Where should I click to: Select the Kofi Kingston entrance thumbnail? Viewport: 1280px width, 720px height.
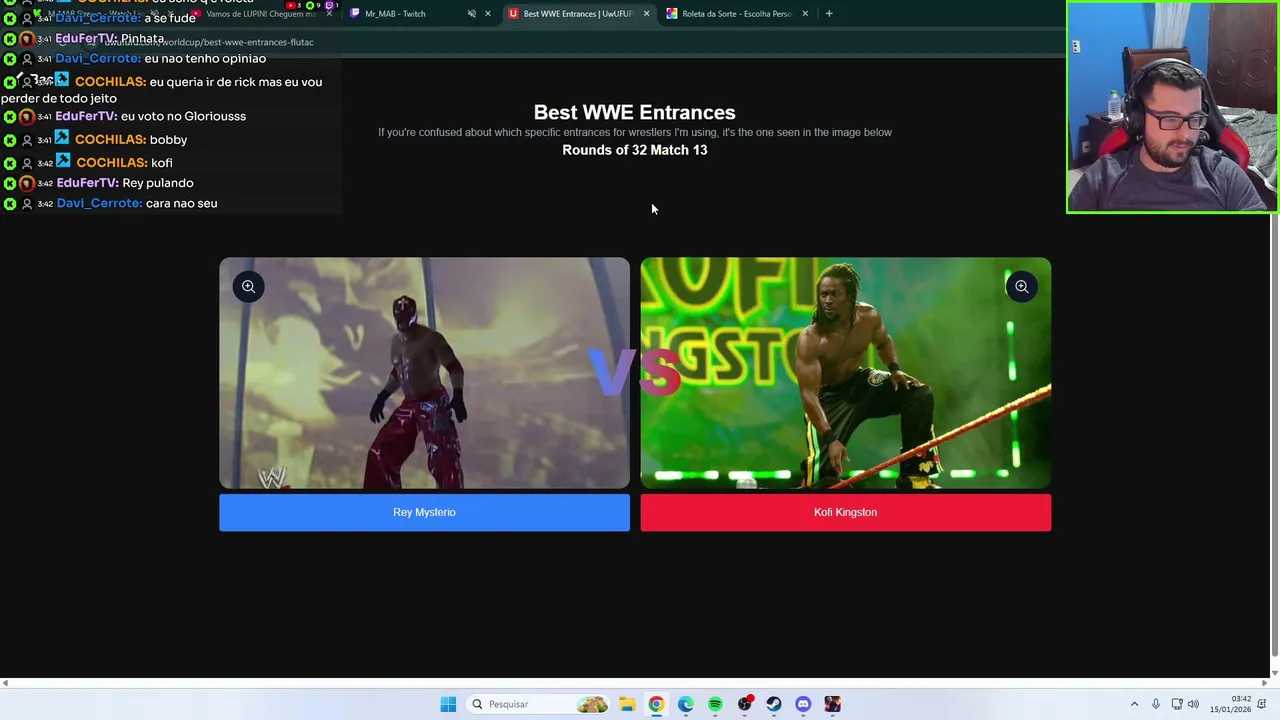tap(845, 373)
